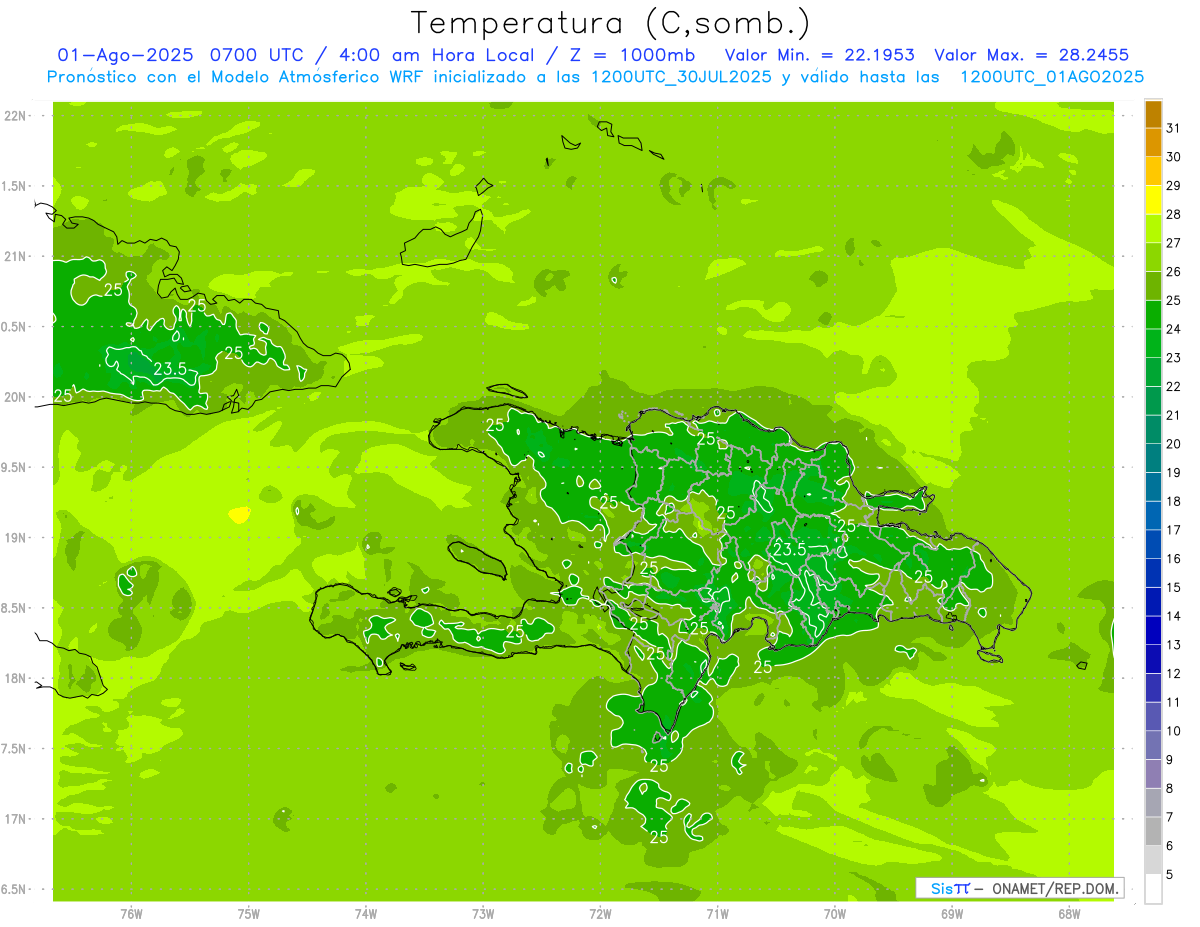Click legend value '31'
The height and width of the screenshot is (927, 1200).
pos(1173,128)
